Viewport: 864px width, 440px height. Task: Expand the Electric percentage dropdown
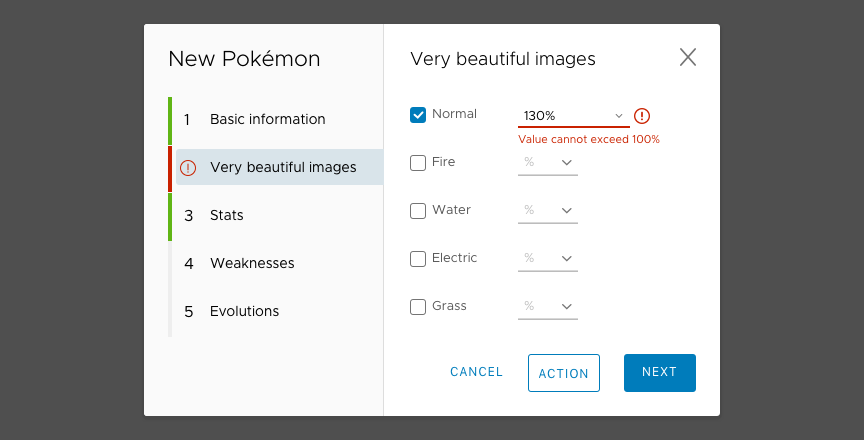pos(548,258)
